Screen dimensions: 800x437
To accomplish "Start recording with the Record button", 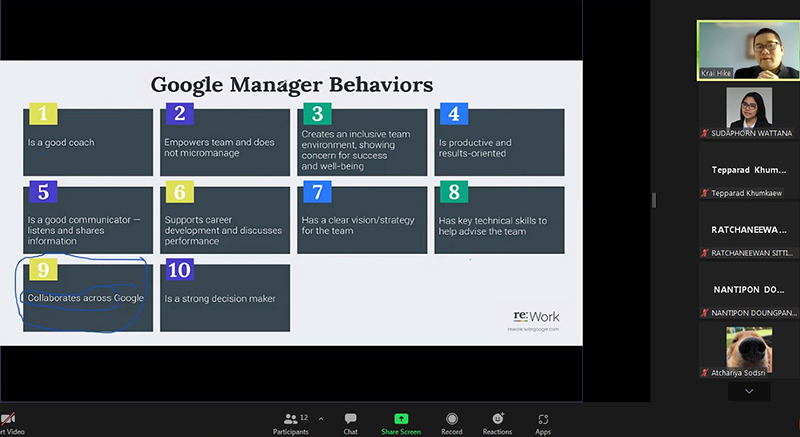I will point(452,424).
